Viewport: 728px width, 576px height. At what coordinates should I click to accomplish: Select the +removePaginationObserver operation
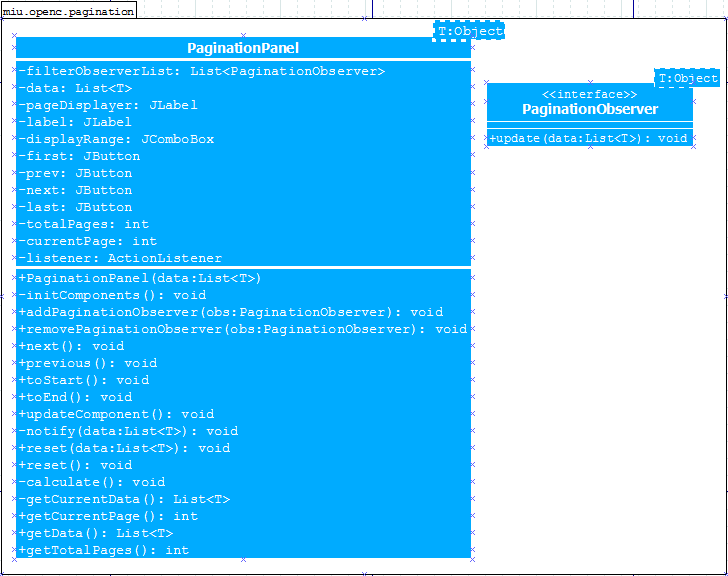[243, 330]
